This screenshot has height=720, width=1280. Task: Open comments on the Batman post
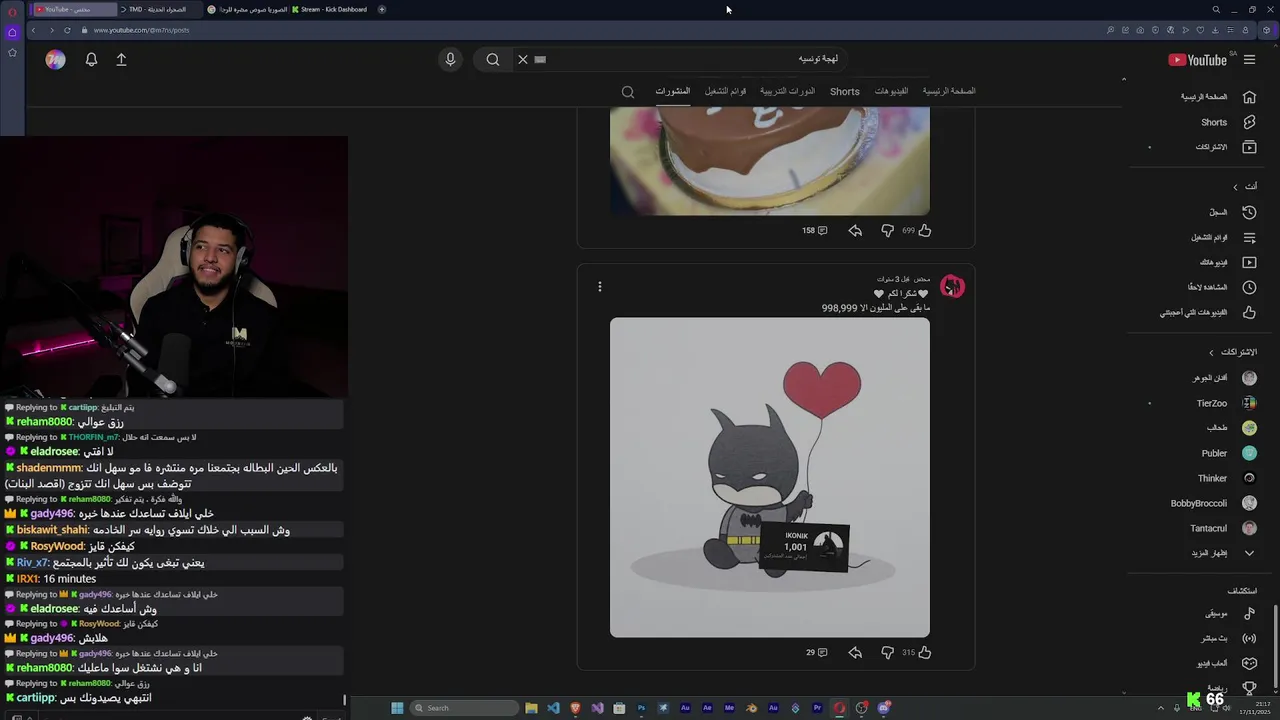click(x=817, y=652)
